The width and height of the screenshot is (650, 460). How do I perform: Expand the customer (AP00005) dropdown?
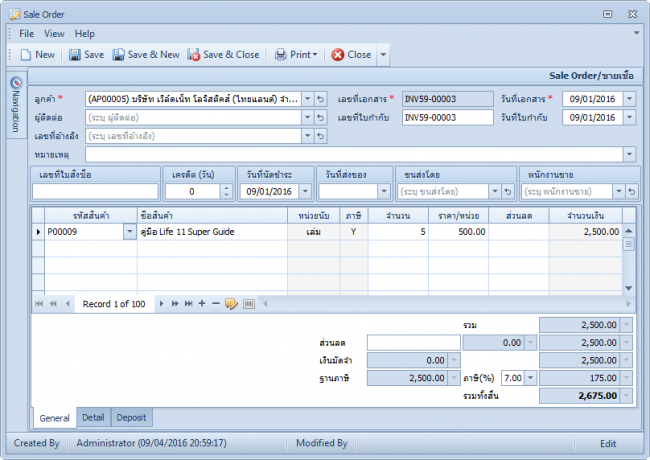(308, 99)
